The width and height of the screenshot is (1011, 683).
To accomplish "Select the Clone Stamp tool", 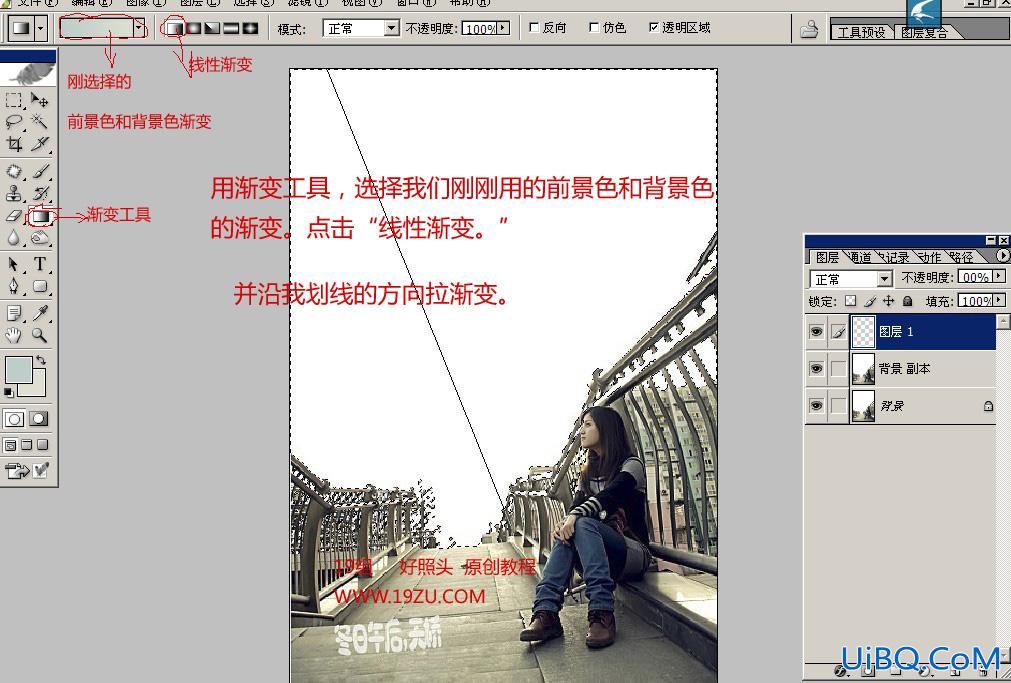I will [14, 193].
